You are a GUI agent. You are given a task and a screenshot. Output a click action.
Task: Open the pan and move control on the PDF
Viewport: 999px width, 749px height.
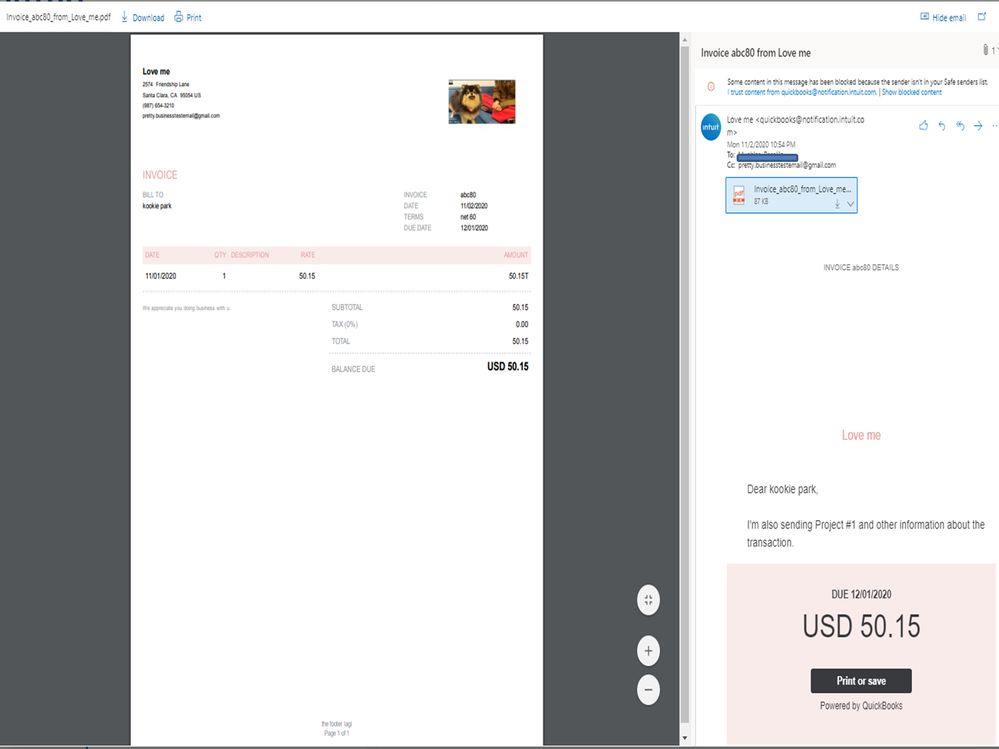(648, 600)
